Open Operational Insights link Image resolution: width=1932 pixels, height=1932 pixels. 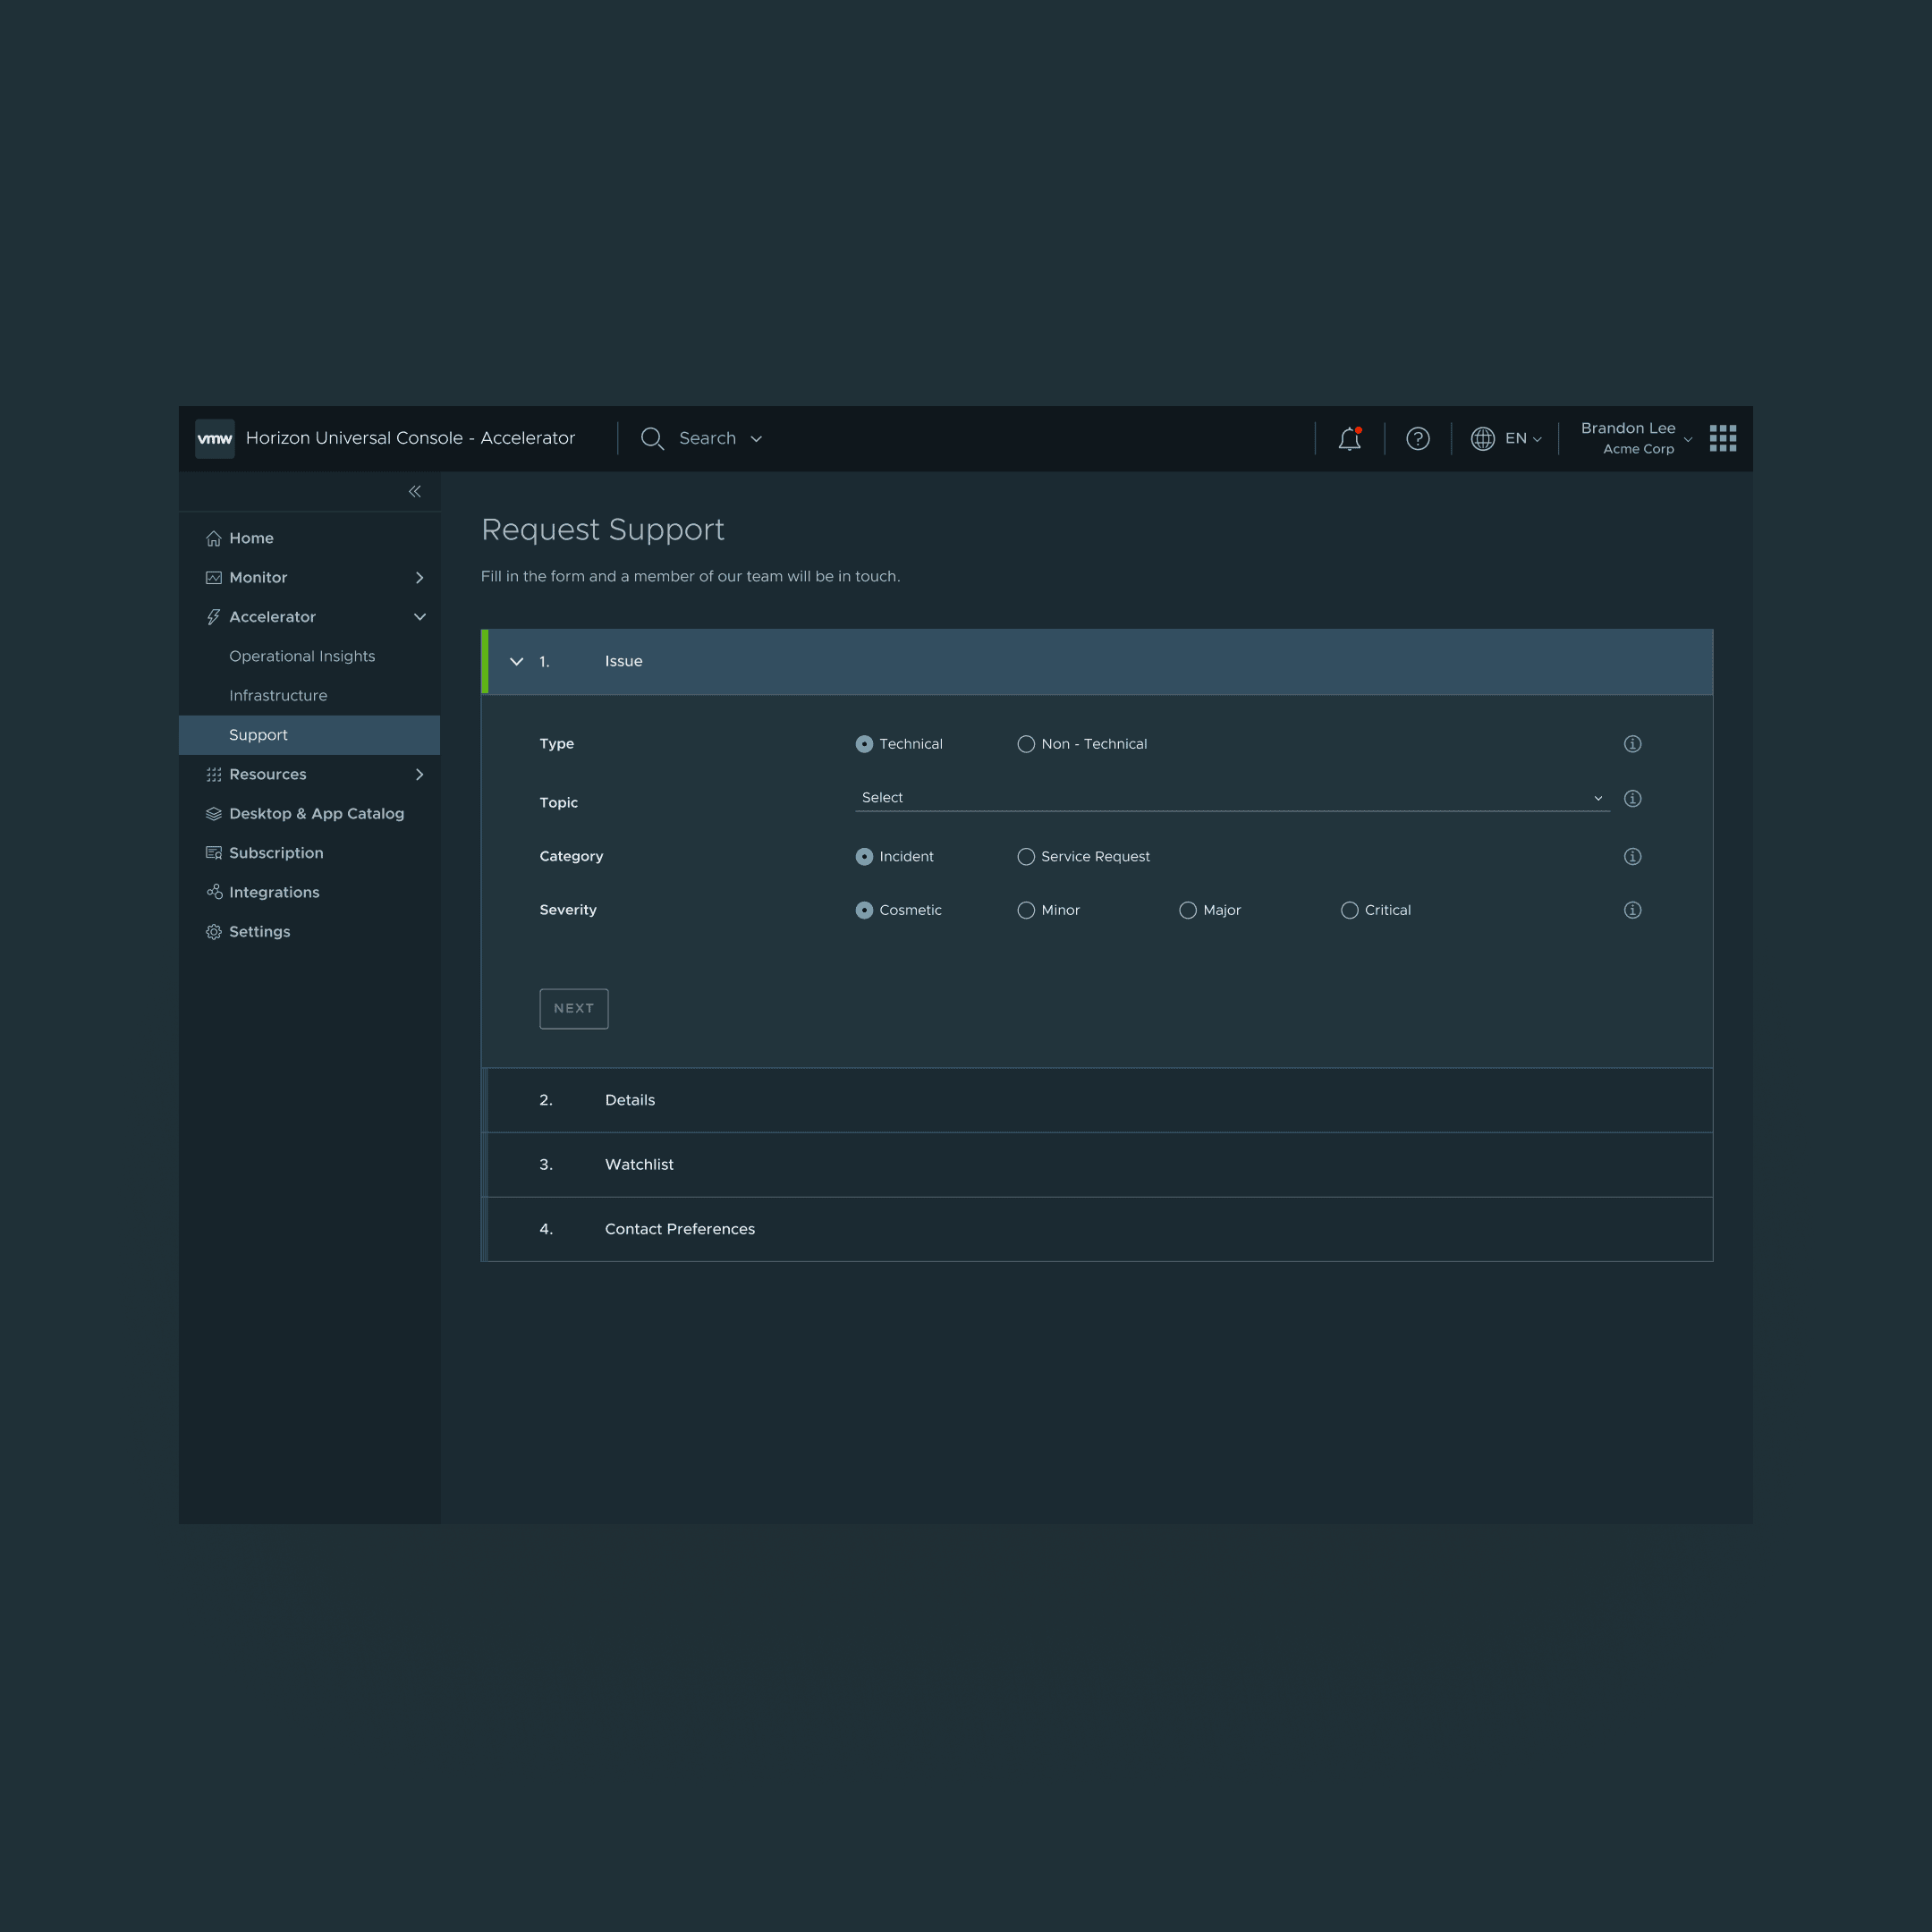(301, 656)
